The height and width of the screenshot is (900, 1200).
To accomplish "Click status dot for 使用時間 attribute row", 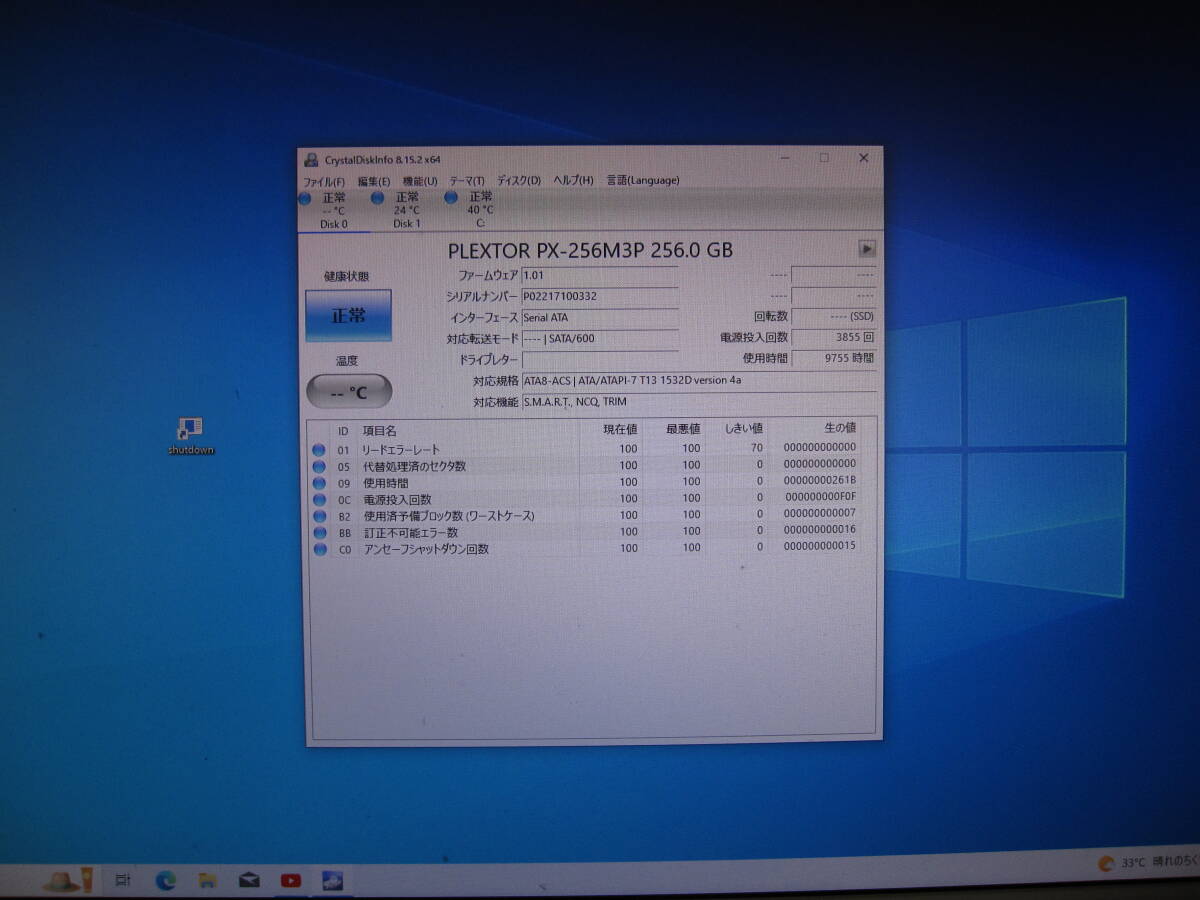I will coord(319,483).
